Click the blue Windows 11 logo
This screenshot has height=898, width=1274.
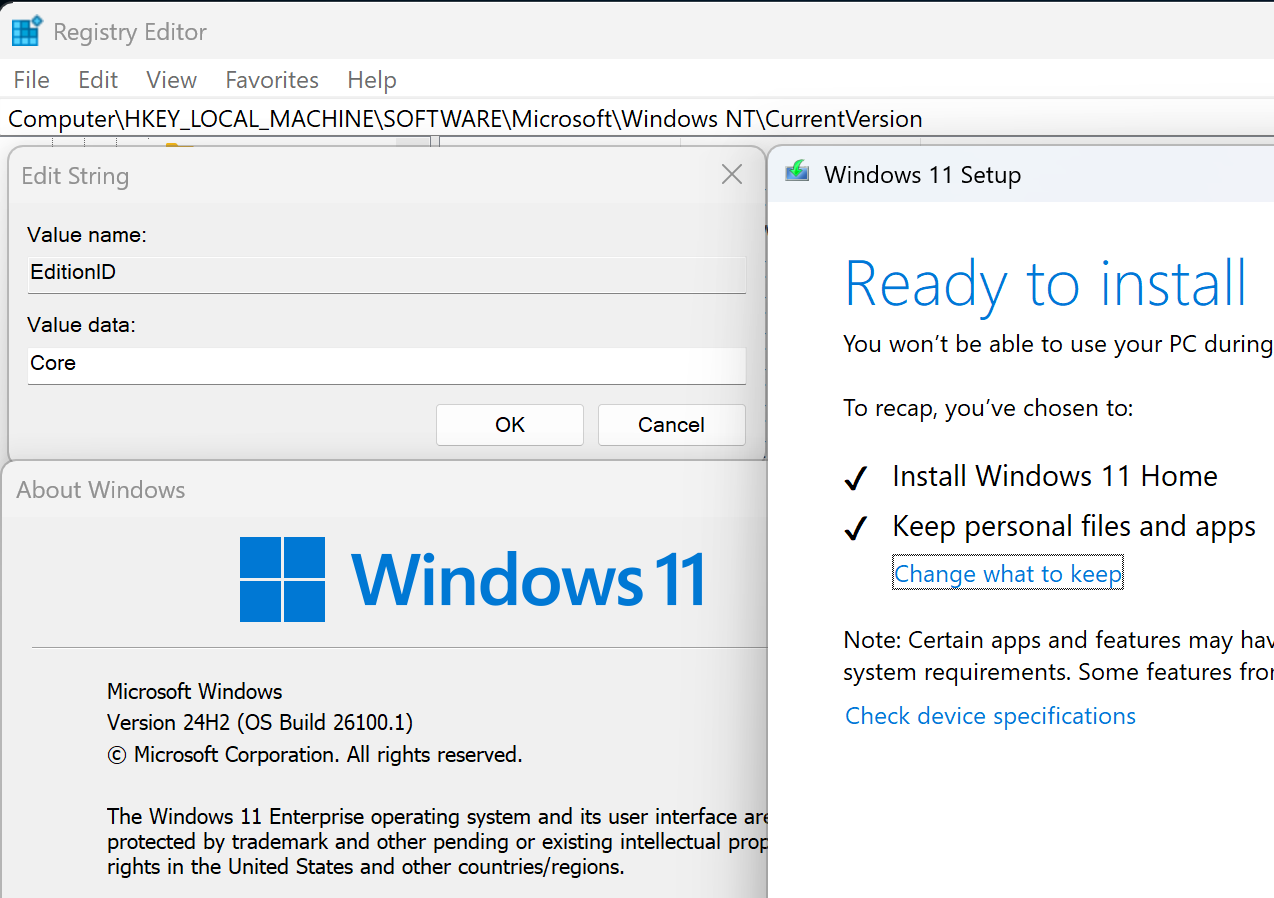pyautogui.click(x=282, y=579)
